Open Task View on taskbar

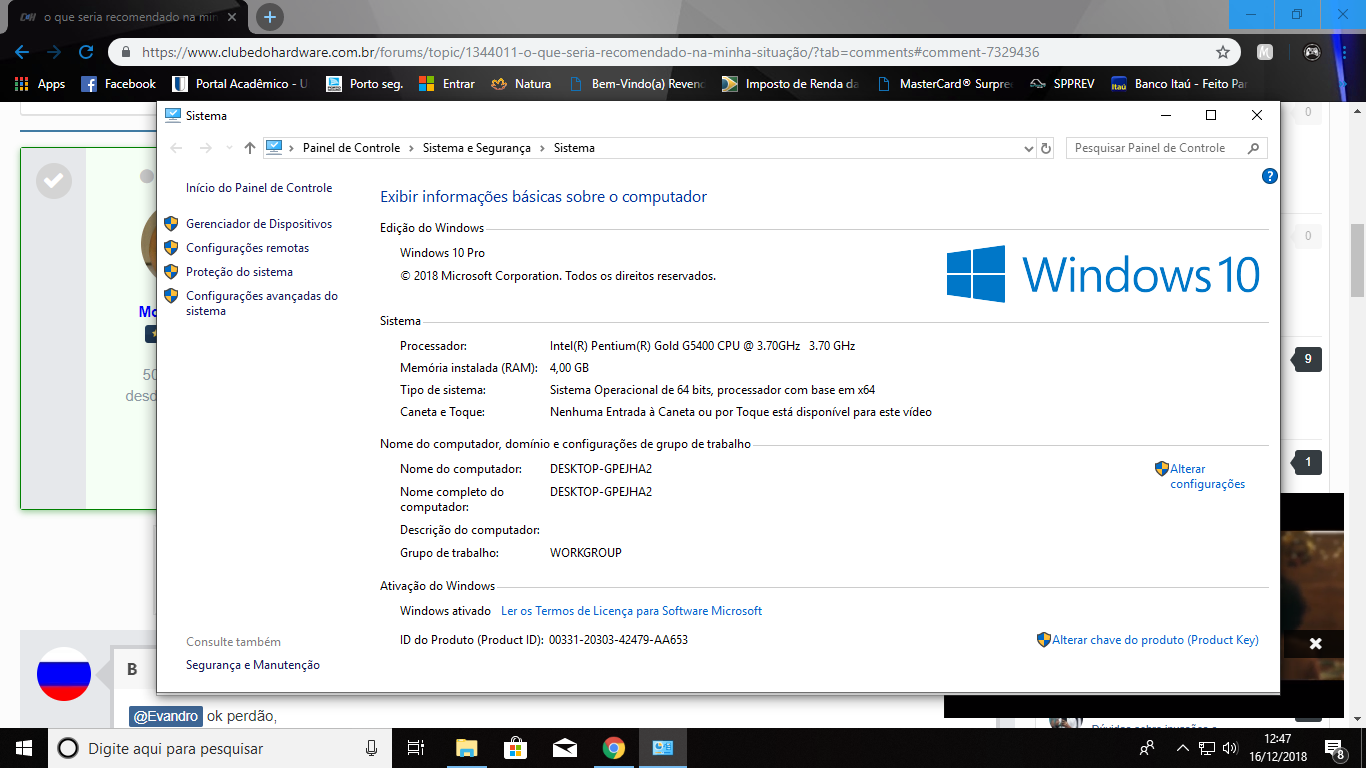[x=416, y=748]
